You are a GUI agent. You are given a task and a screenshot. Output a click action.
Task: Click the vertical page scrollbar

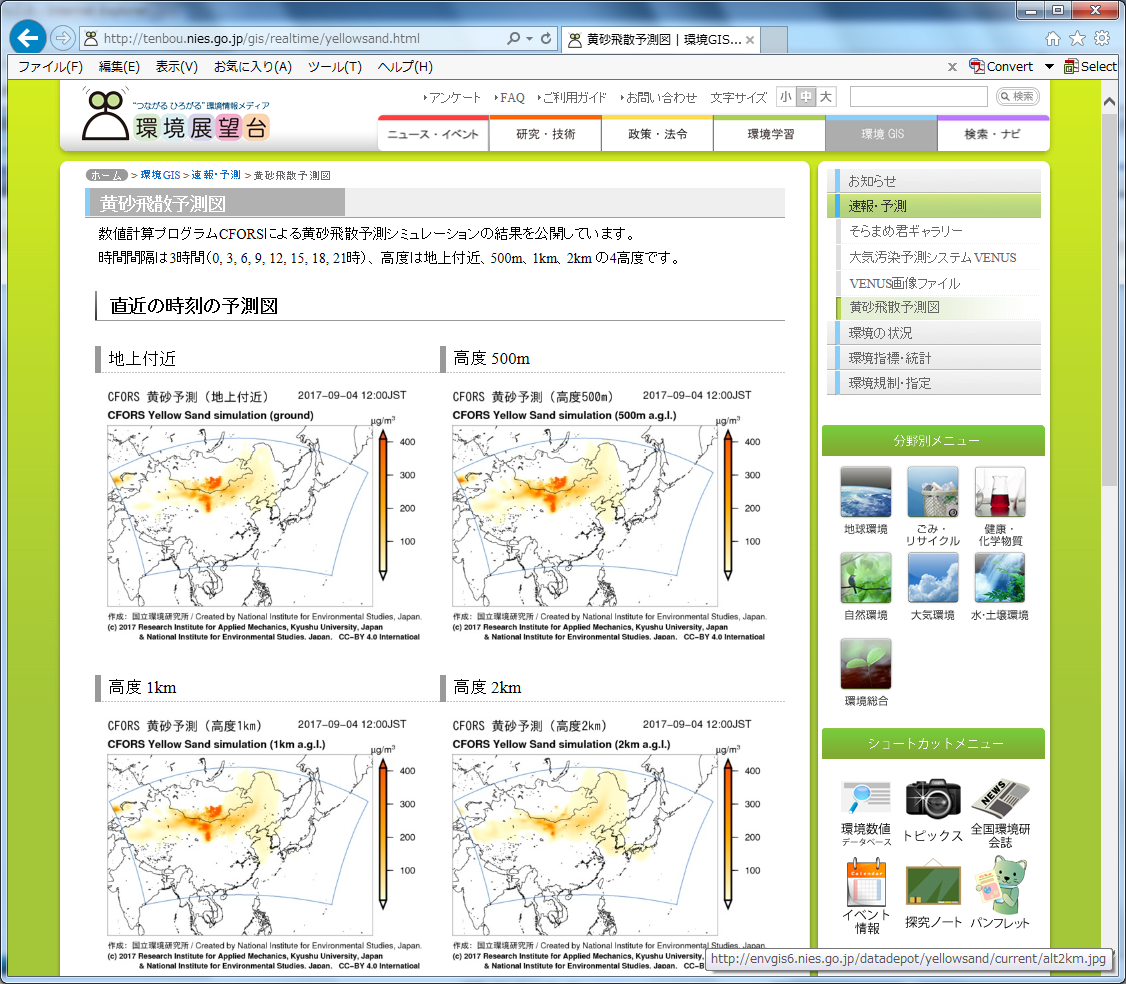(1109, 300)
